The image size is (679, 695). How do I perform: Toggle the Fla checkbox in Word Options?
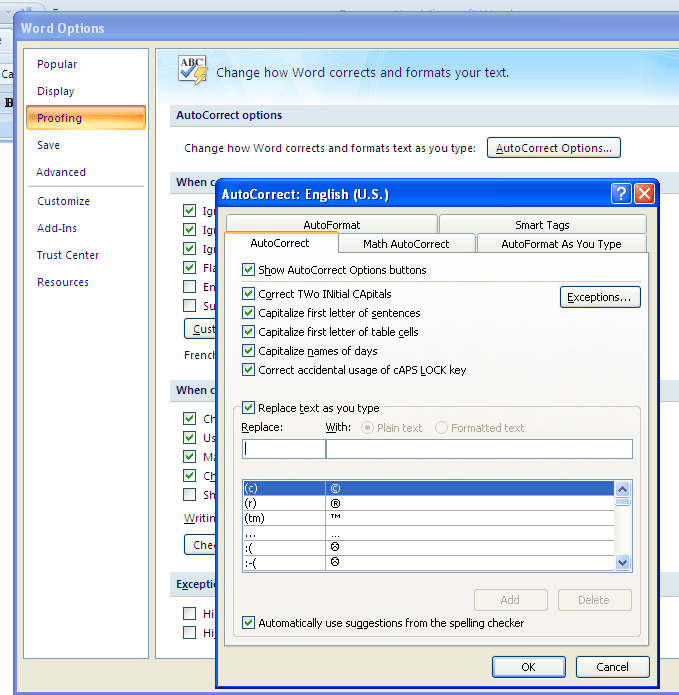[189, 267]
